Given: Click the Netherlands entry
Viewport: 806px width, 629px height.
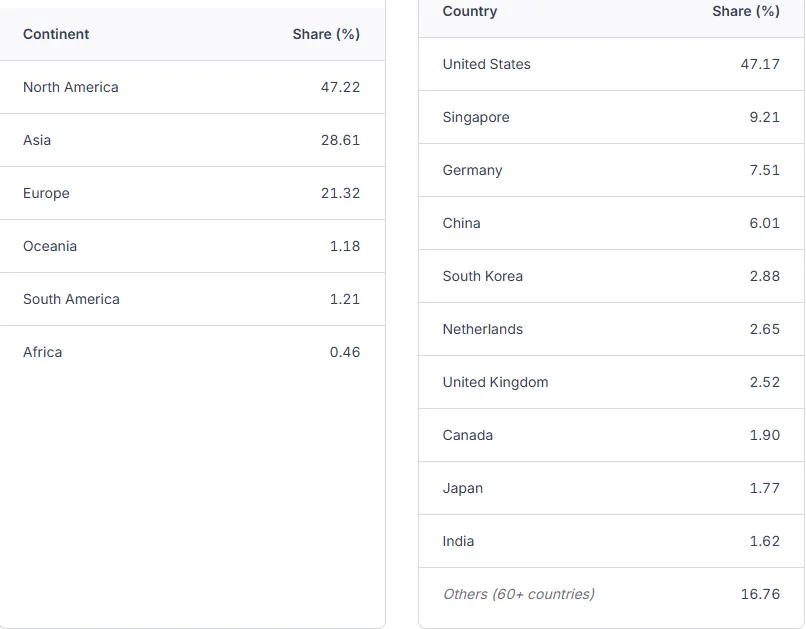Looking at the screenshot, I should [483, 329].
